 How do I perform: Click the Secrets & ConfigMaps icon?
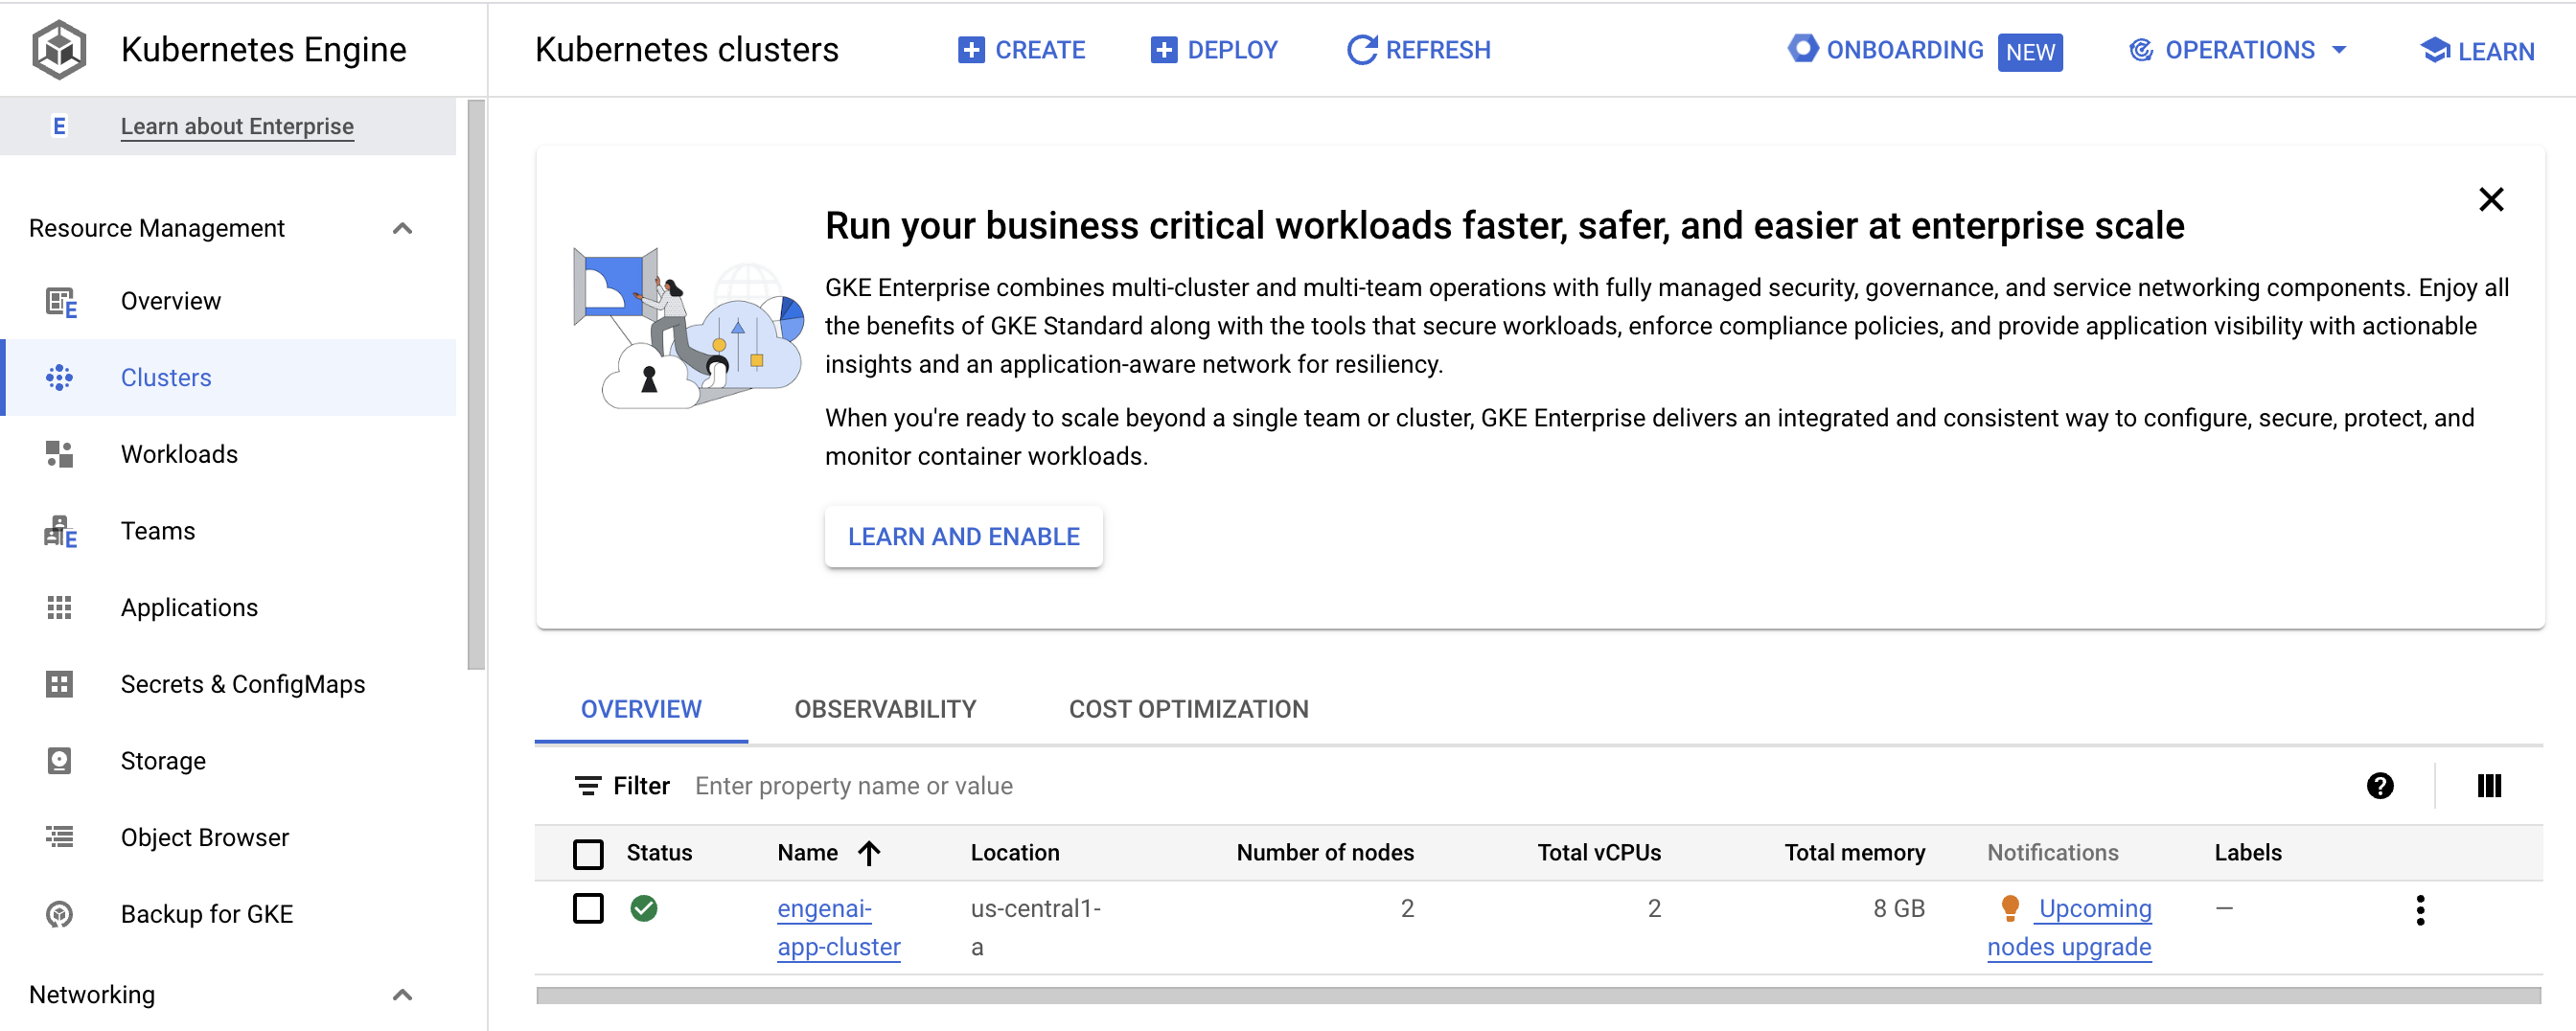pos(59,684)
